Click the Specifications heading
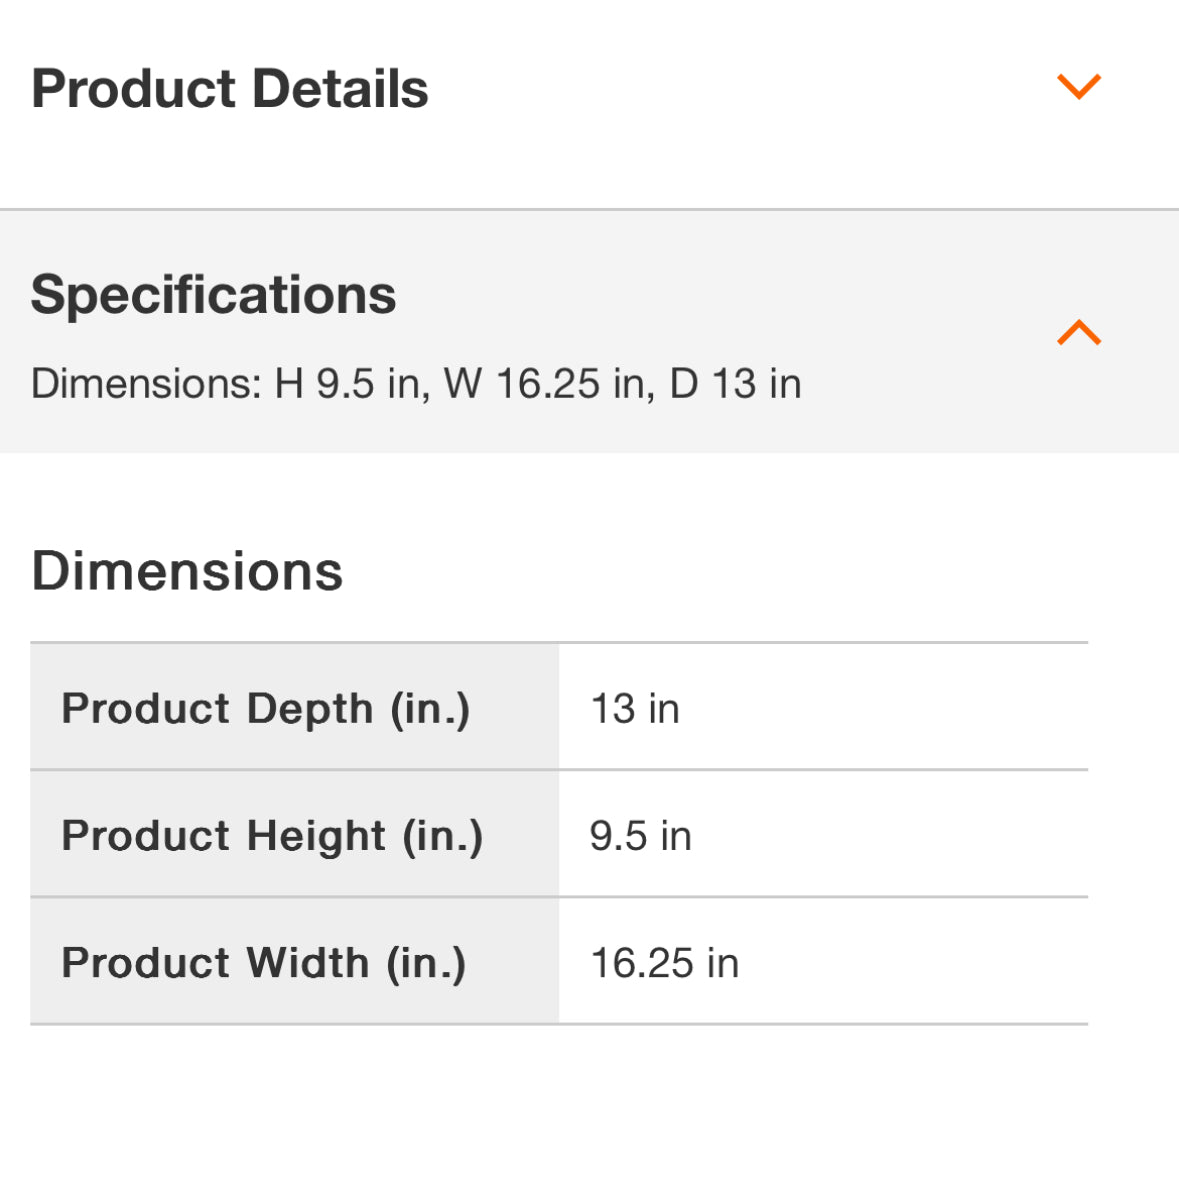Viewport: 1179px width, 1180px height. (x=213, y=294)
